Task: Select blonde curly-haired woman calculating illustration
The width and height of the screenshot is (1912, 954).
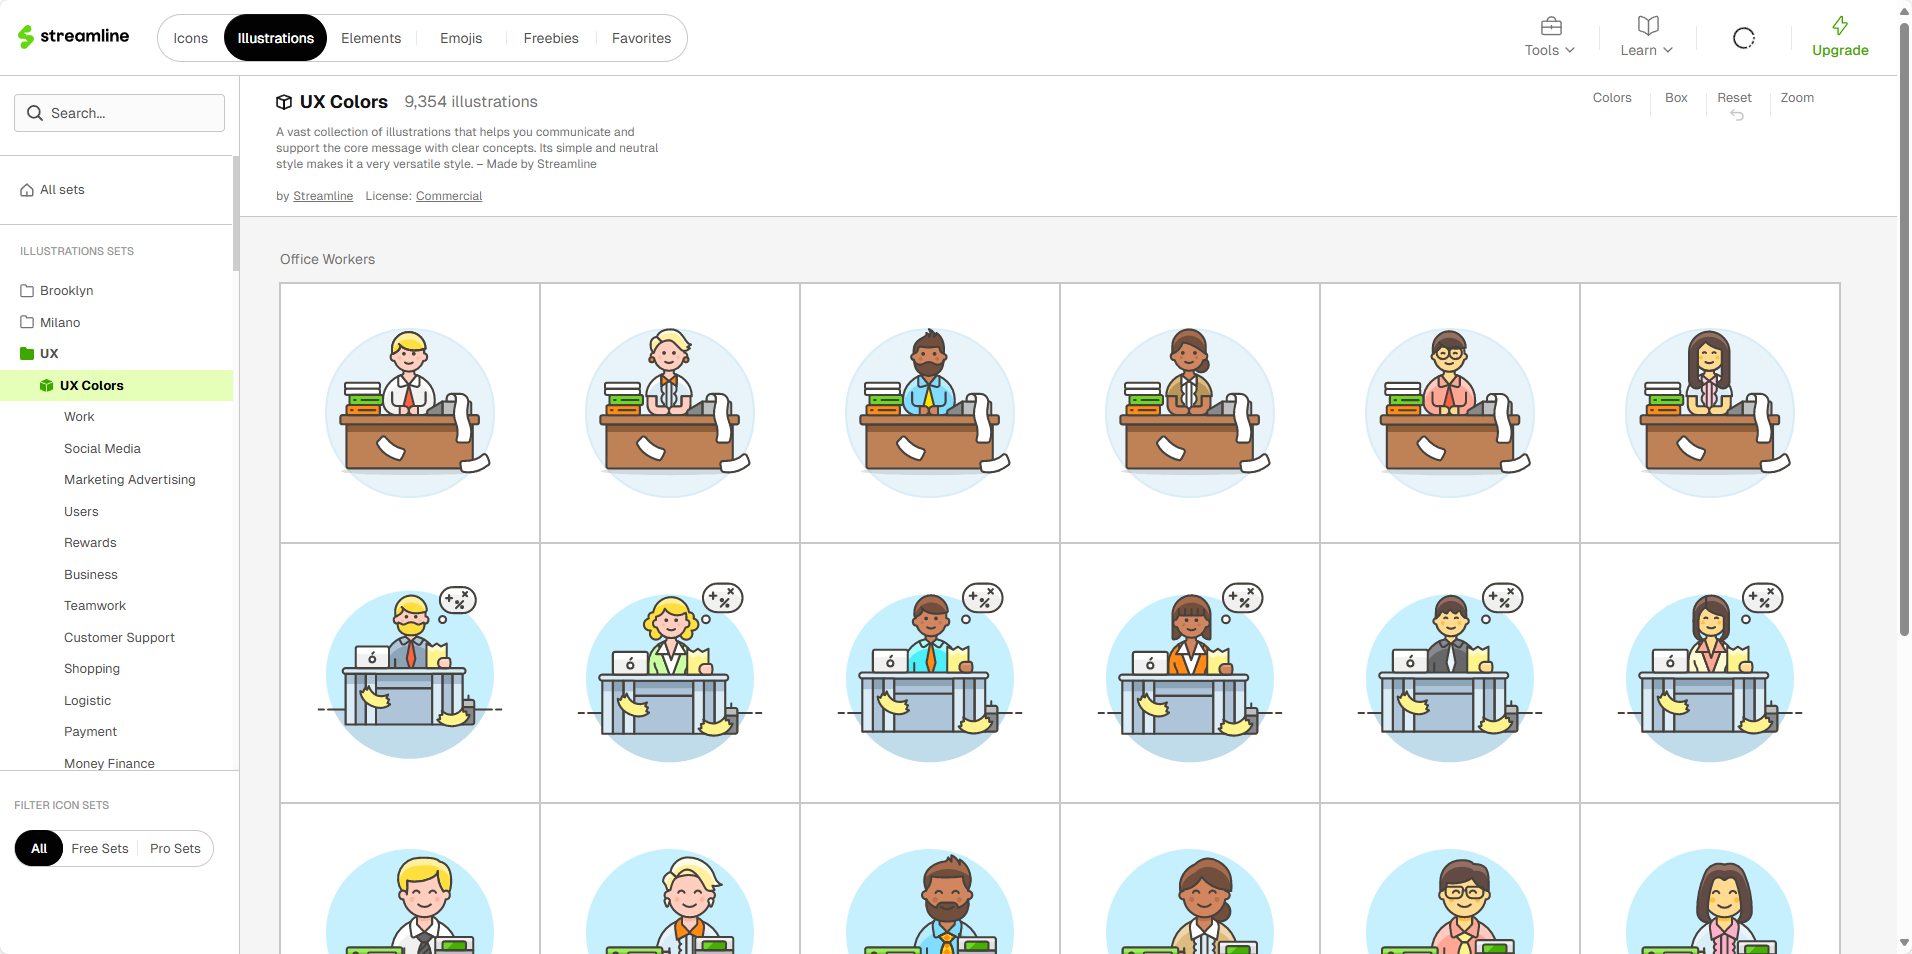Action: pyautogui.click(x=670, y=673)
